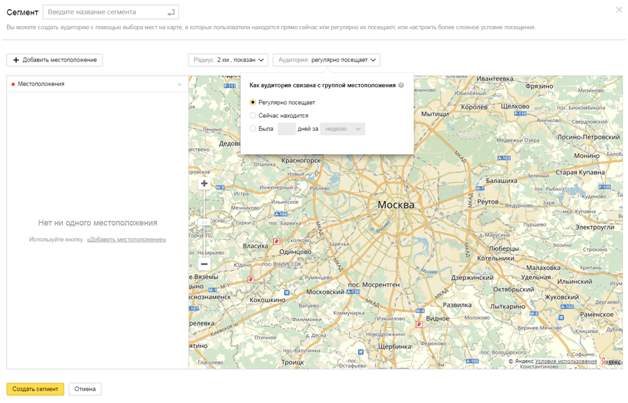The height and width of the screenshot is (403, 628).
Task: Click the days count input field
Action: 286,129
